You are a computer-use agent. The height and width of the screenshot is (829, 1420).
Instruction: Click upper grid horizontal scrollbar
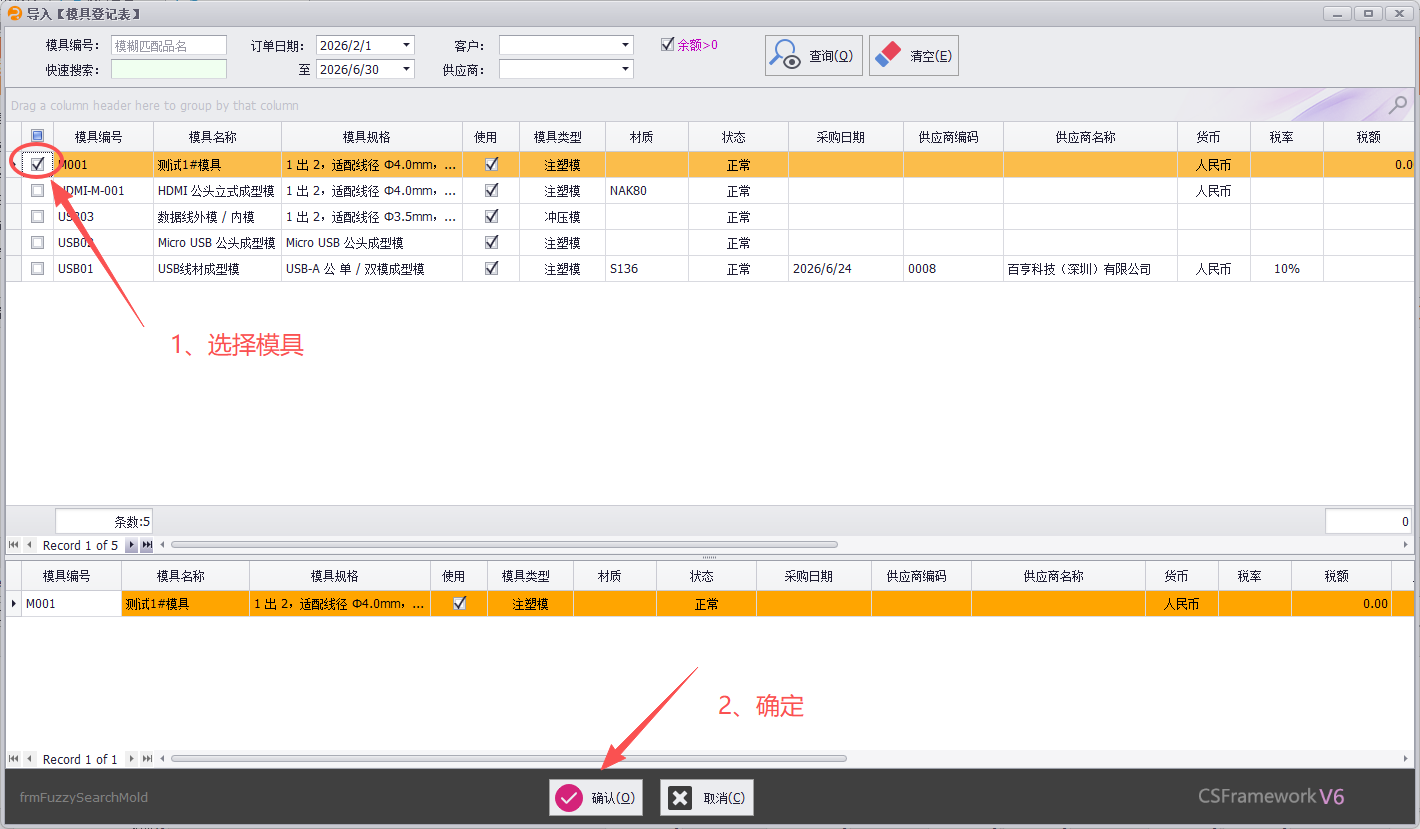505,545
